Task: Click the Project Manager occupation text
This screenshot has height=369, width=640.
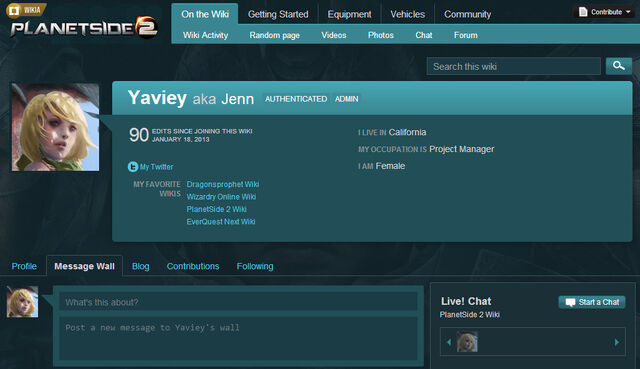Action: (x=462, y=149)
